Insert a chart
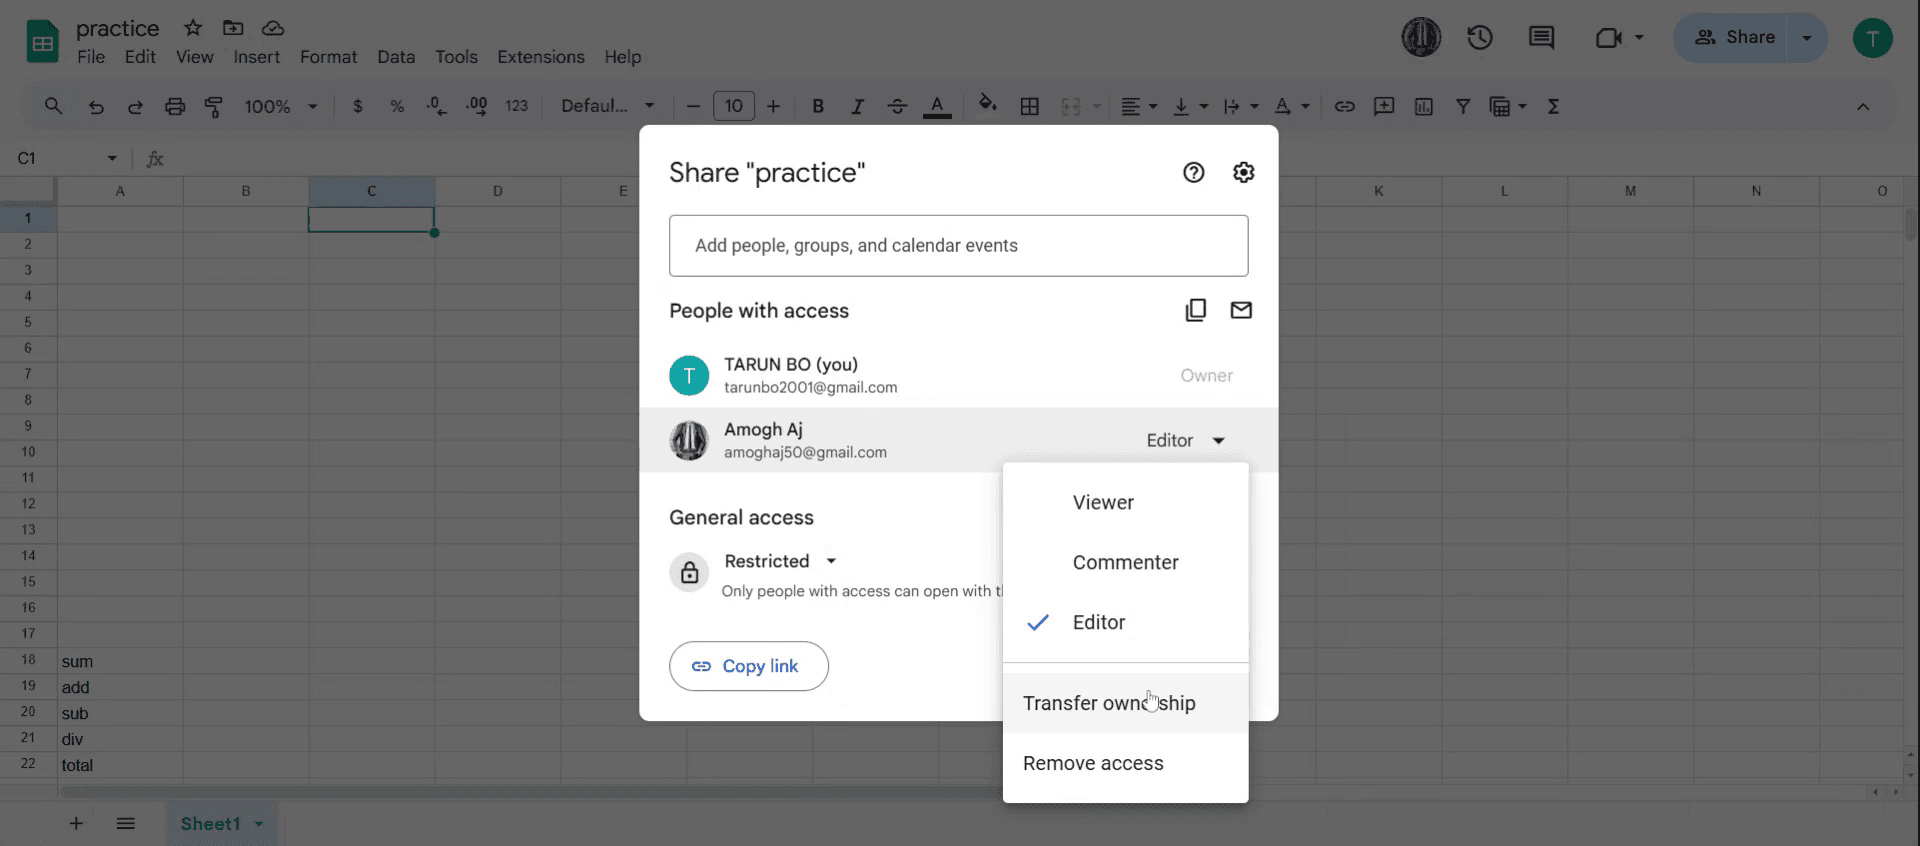Viewport: 1920px width, 846px height. tap(1424, 106)
